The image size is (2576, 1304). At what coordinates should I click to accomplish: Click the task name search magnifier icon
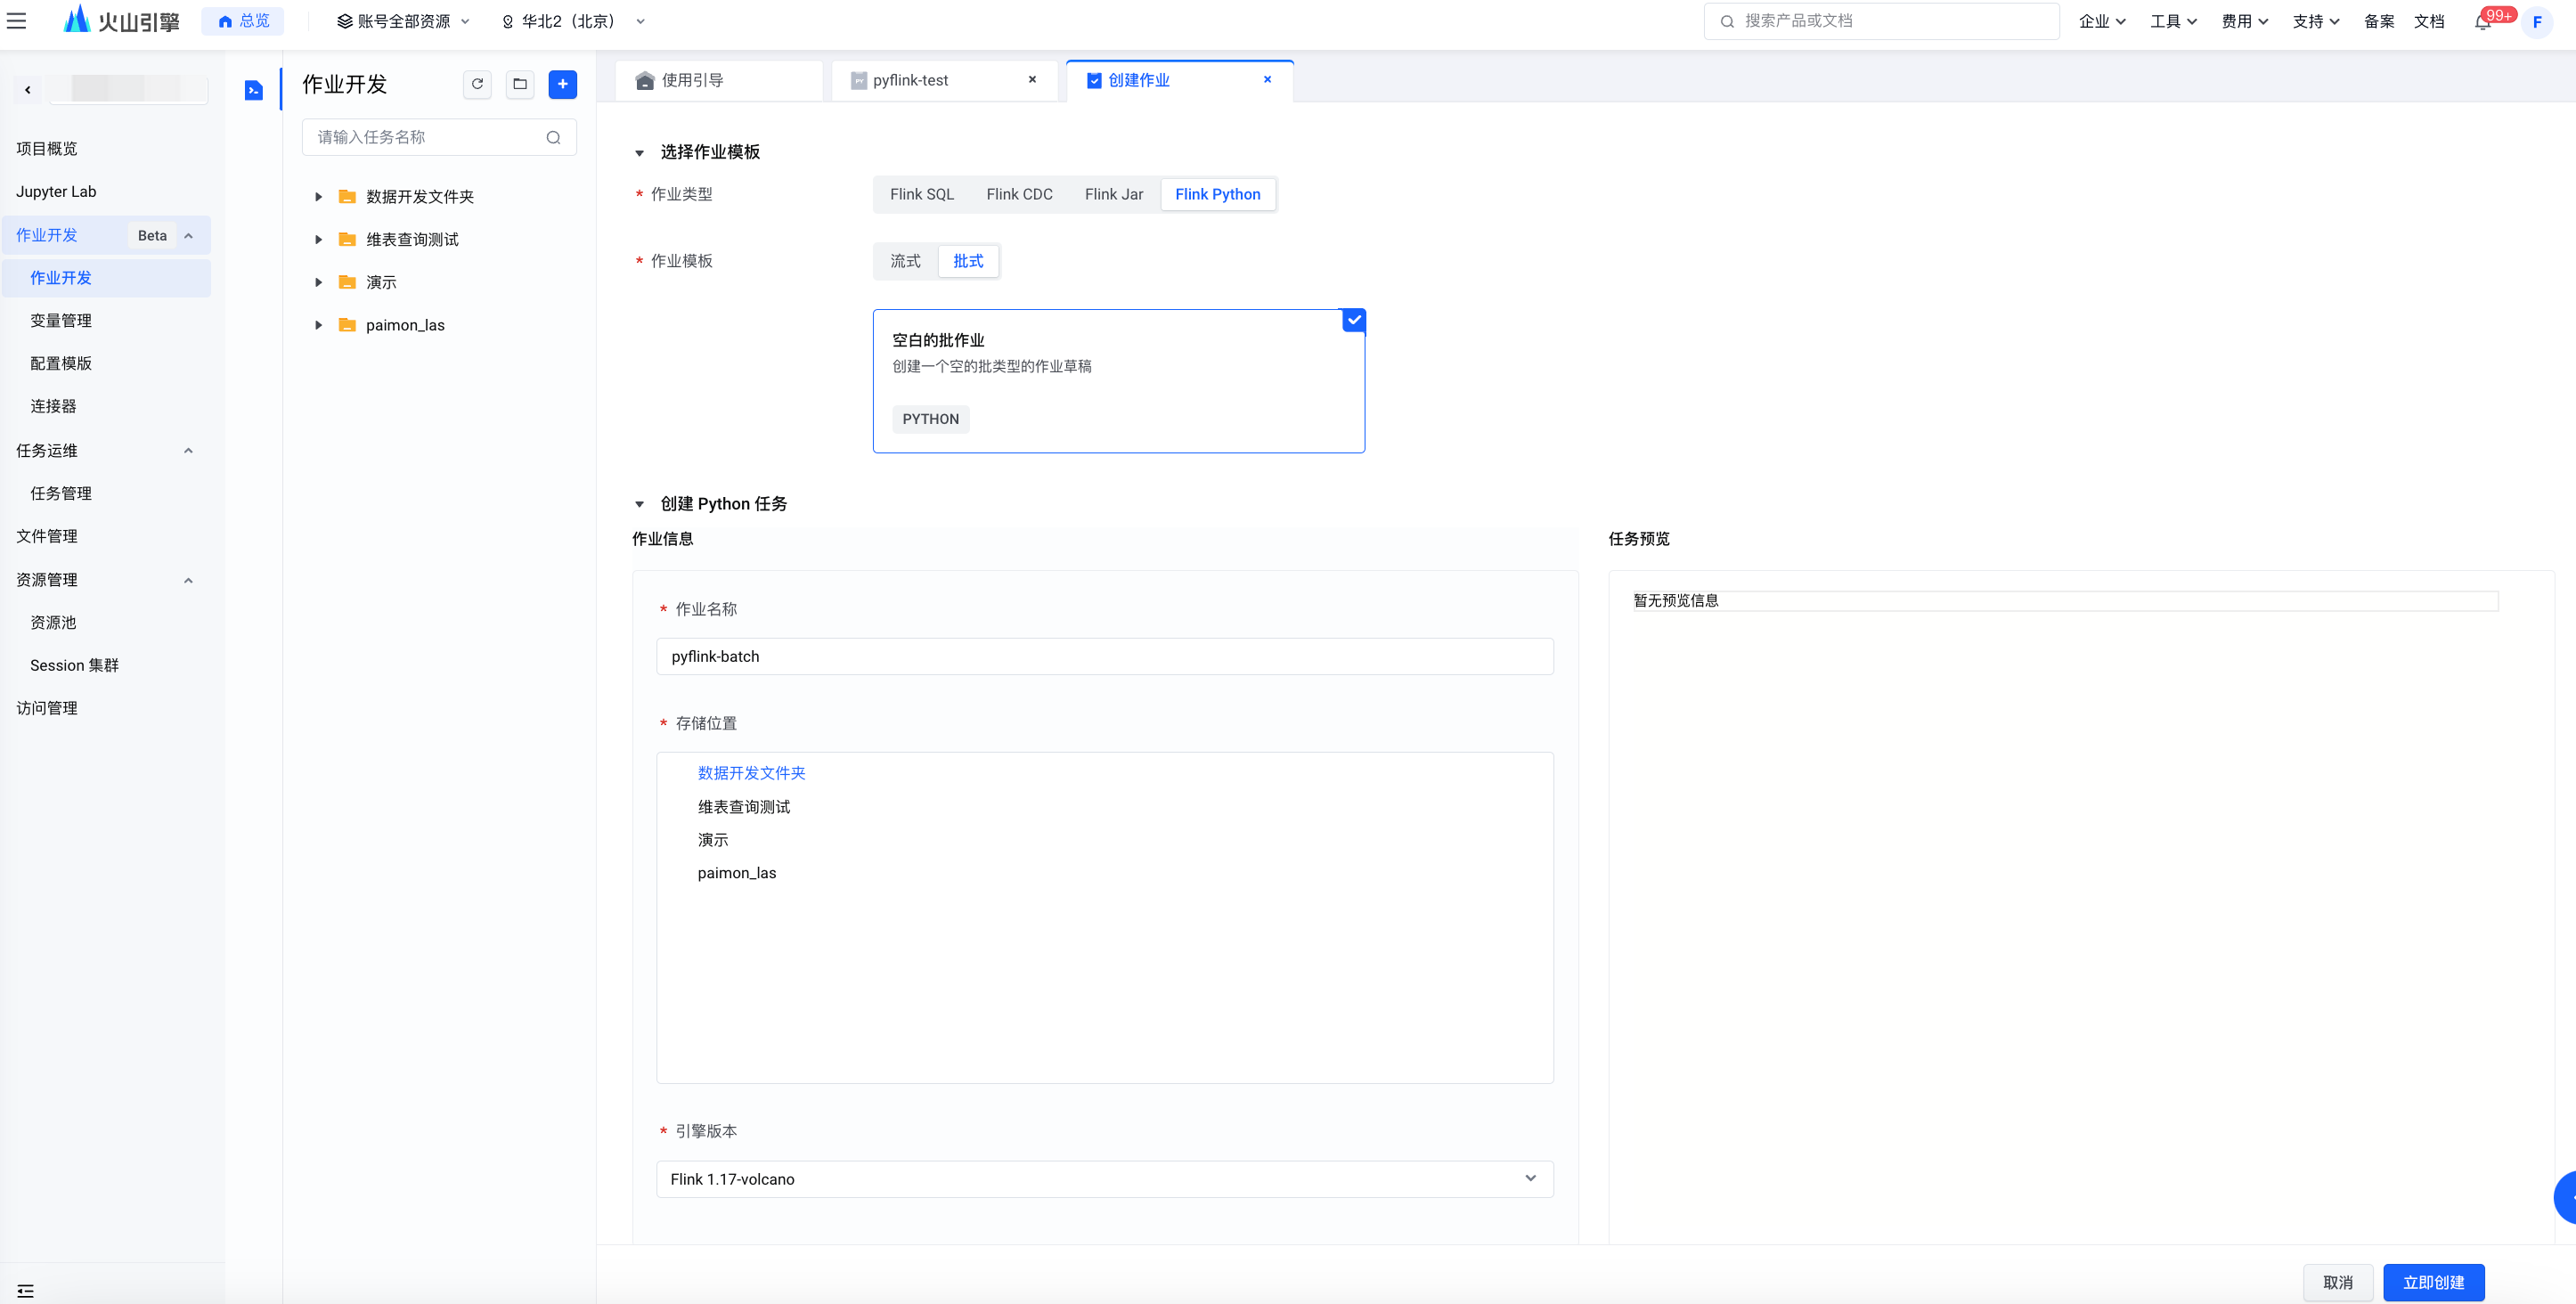click(553, 137)
